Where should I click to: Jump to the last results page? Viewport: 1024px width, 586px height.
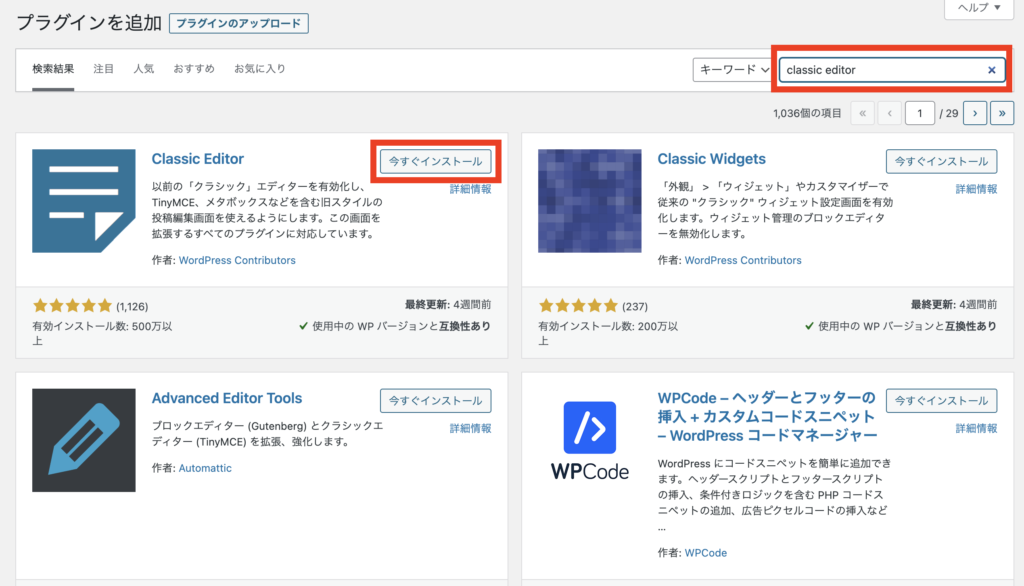click(1002, 113)
